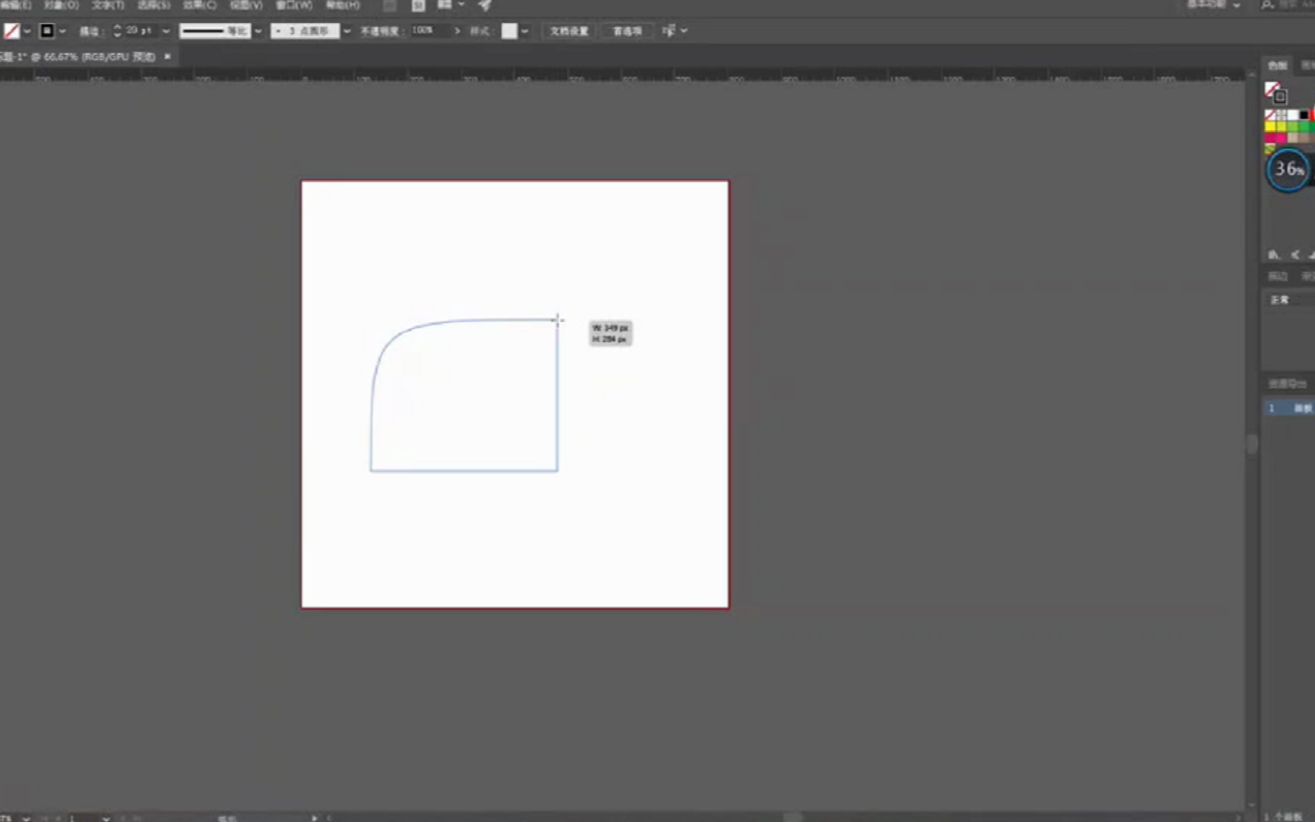Click the fill/stroke indicator in Swatches panel
The image size is (1315, 822).
point(1275,93)
